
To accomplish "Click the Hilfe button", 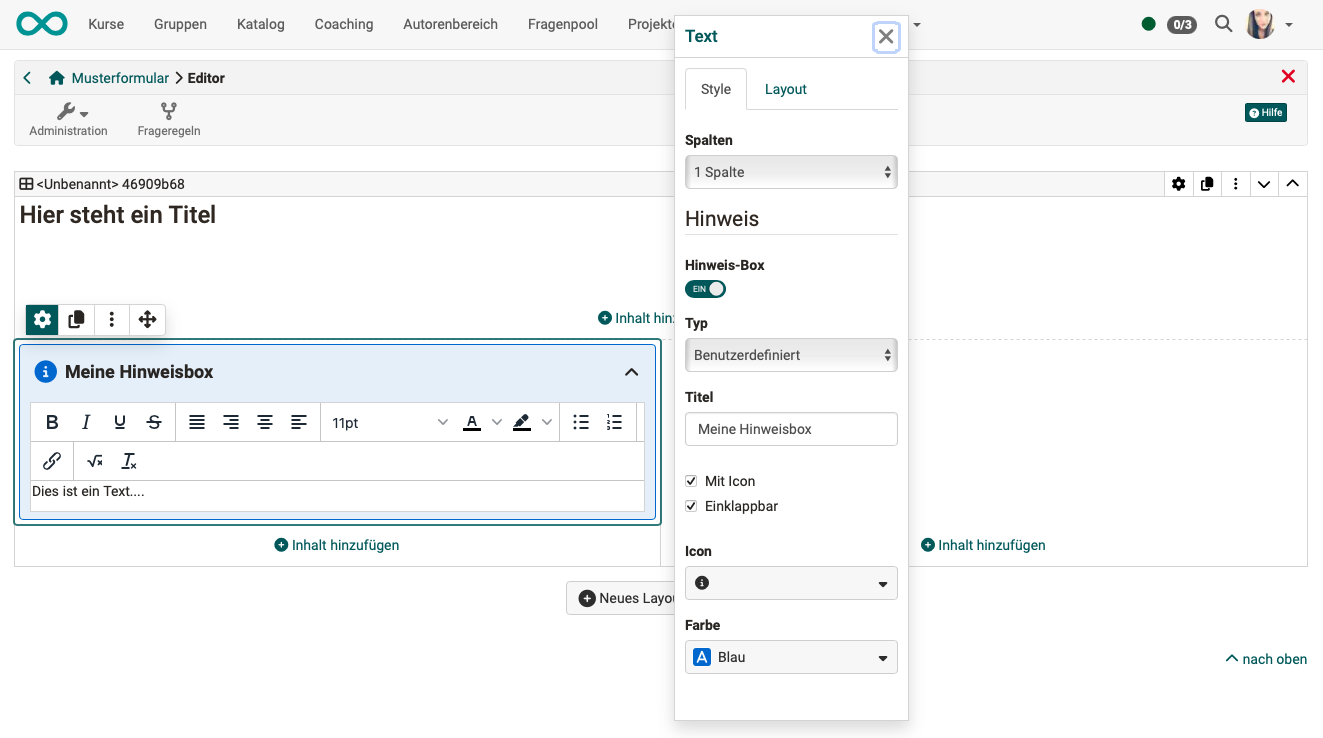I will [x=1265, y=113].
